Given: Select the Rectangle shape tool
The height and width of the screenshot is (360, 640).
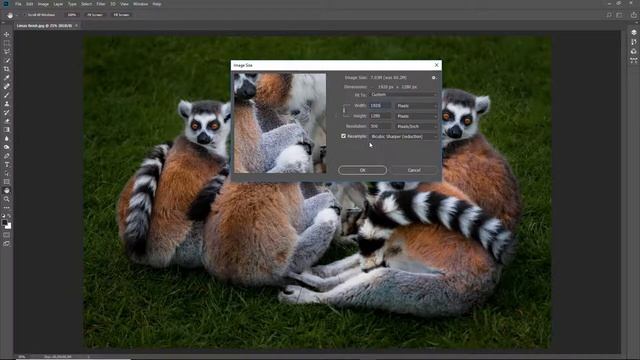Looking at the screenshot, I should point(7,182).
